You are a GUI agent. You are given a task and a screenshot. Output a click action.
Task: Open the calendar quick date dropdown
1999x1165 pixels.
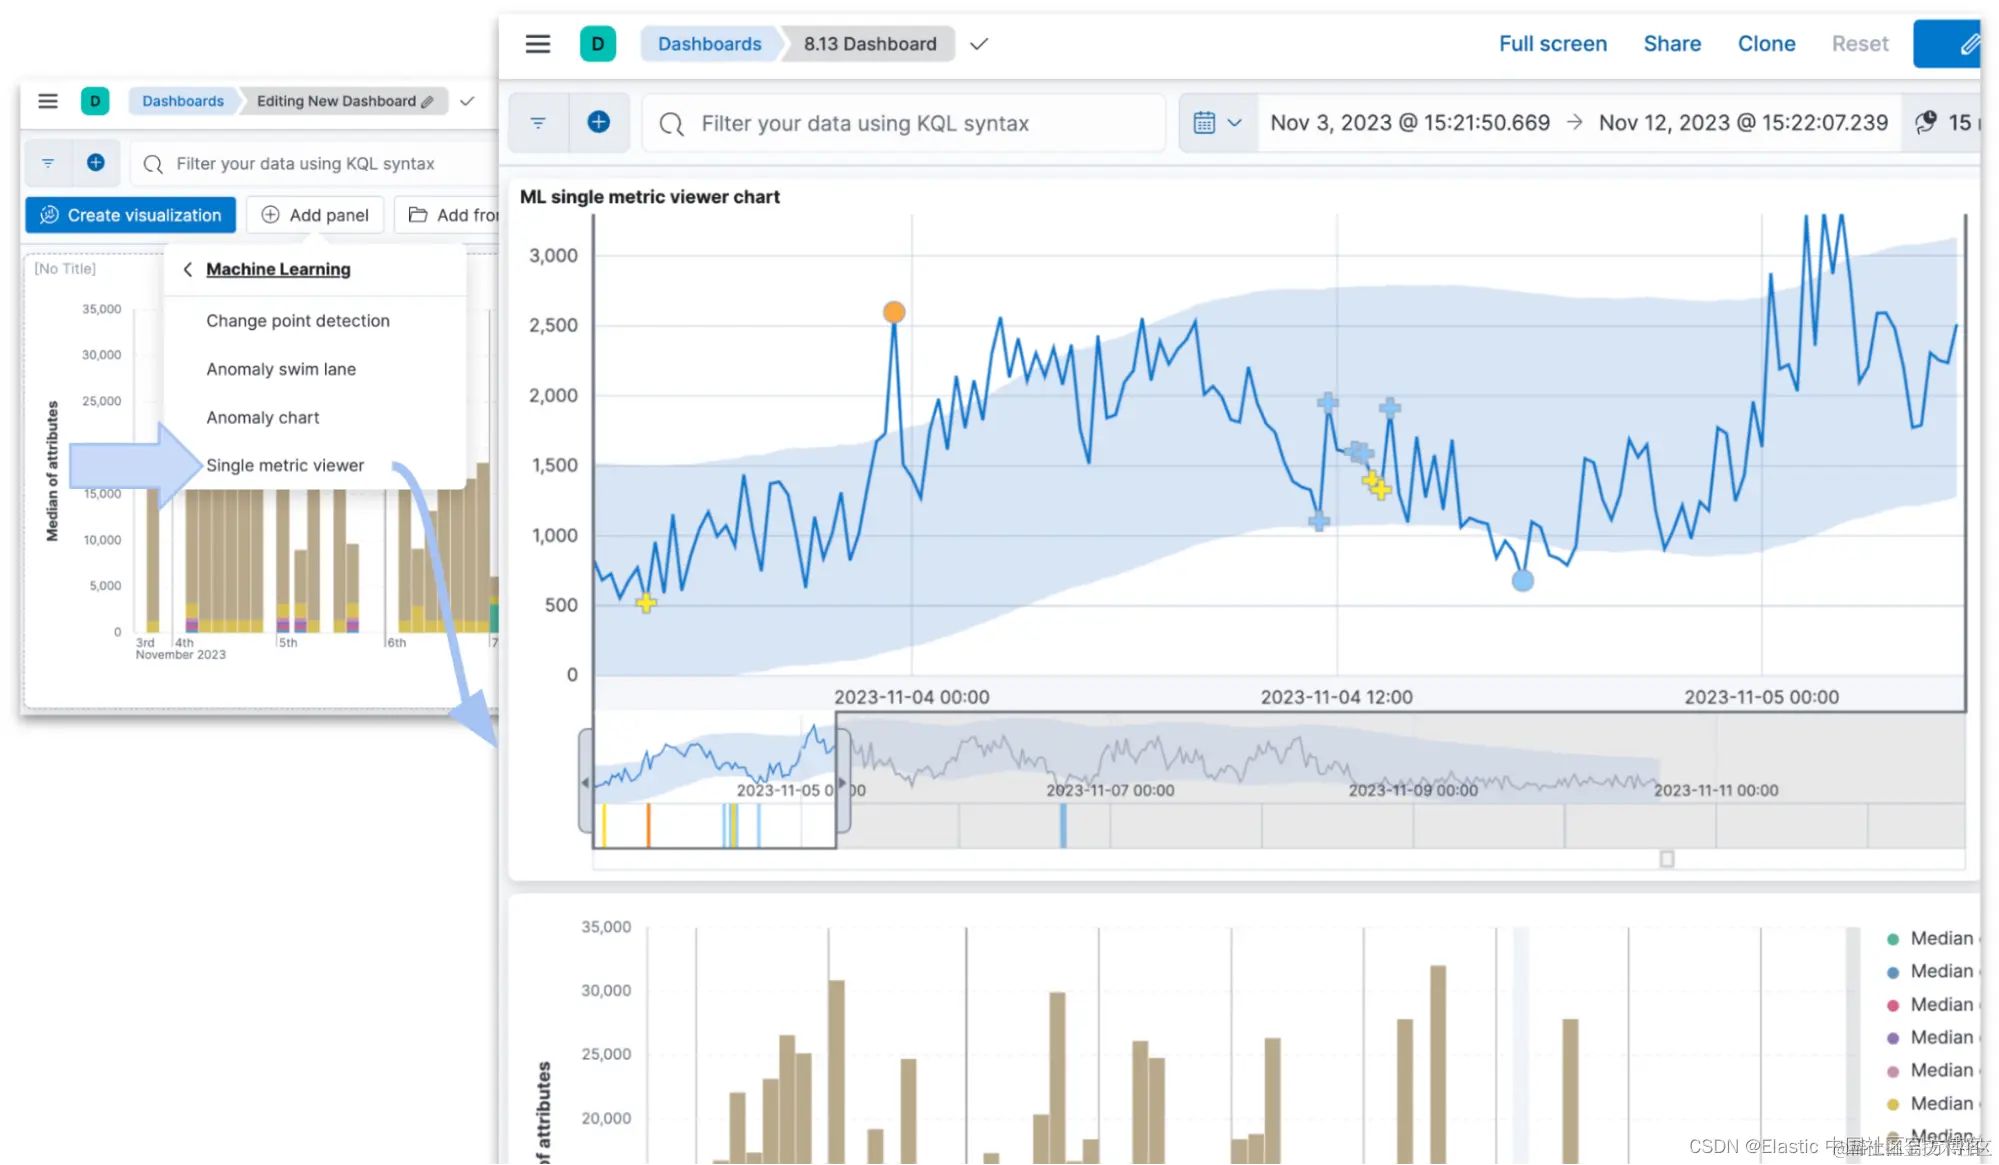(1217, 123)
